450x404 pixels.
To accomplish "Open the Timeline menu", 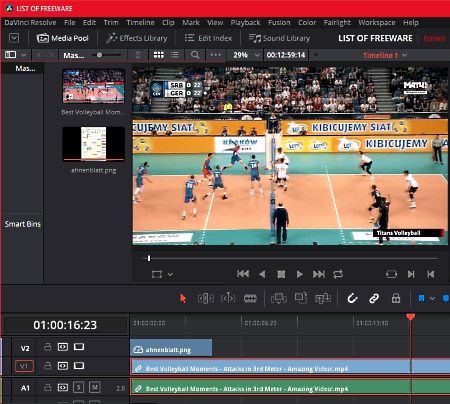I will (x=140, y=23).
